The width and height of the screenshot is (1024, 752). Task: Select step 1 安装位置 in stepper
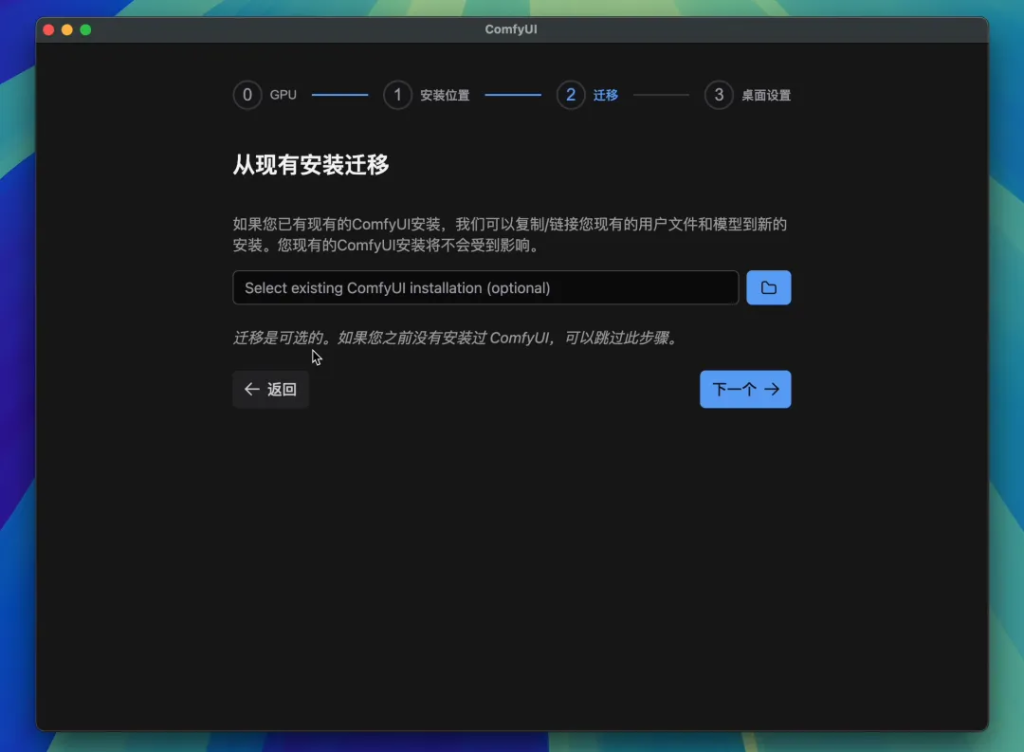pos(426,95)
